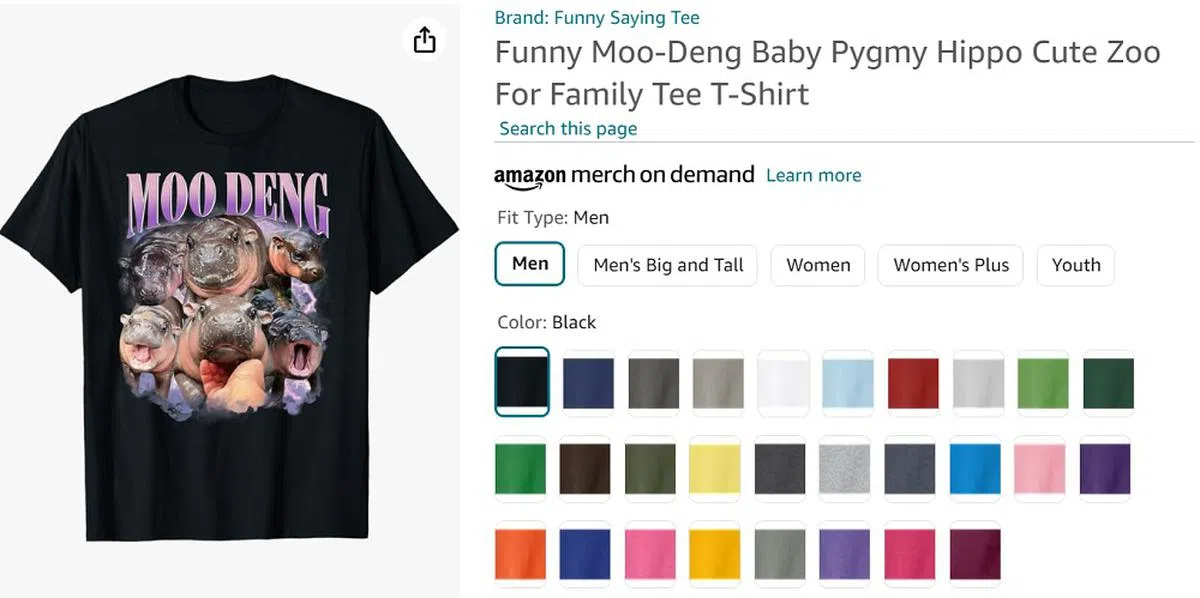Choose the white color swatch
The image size is (1200, 598).
point(783,382)
